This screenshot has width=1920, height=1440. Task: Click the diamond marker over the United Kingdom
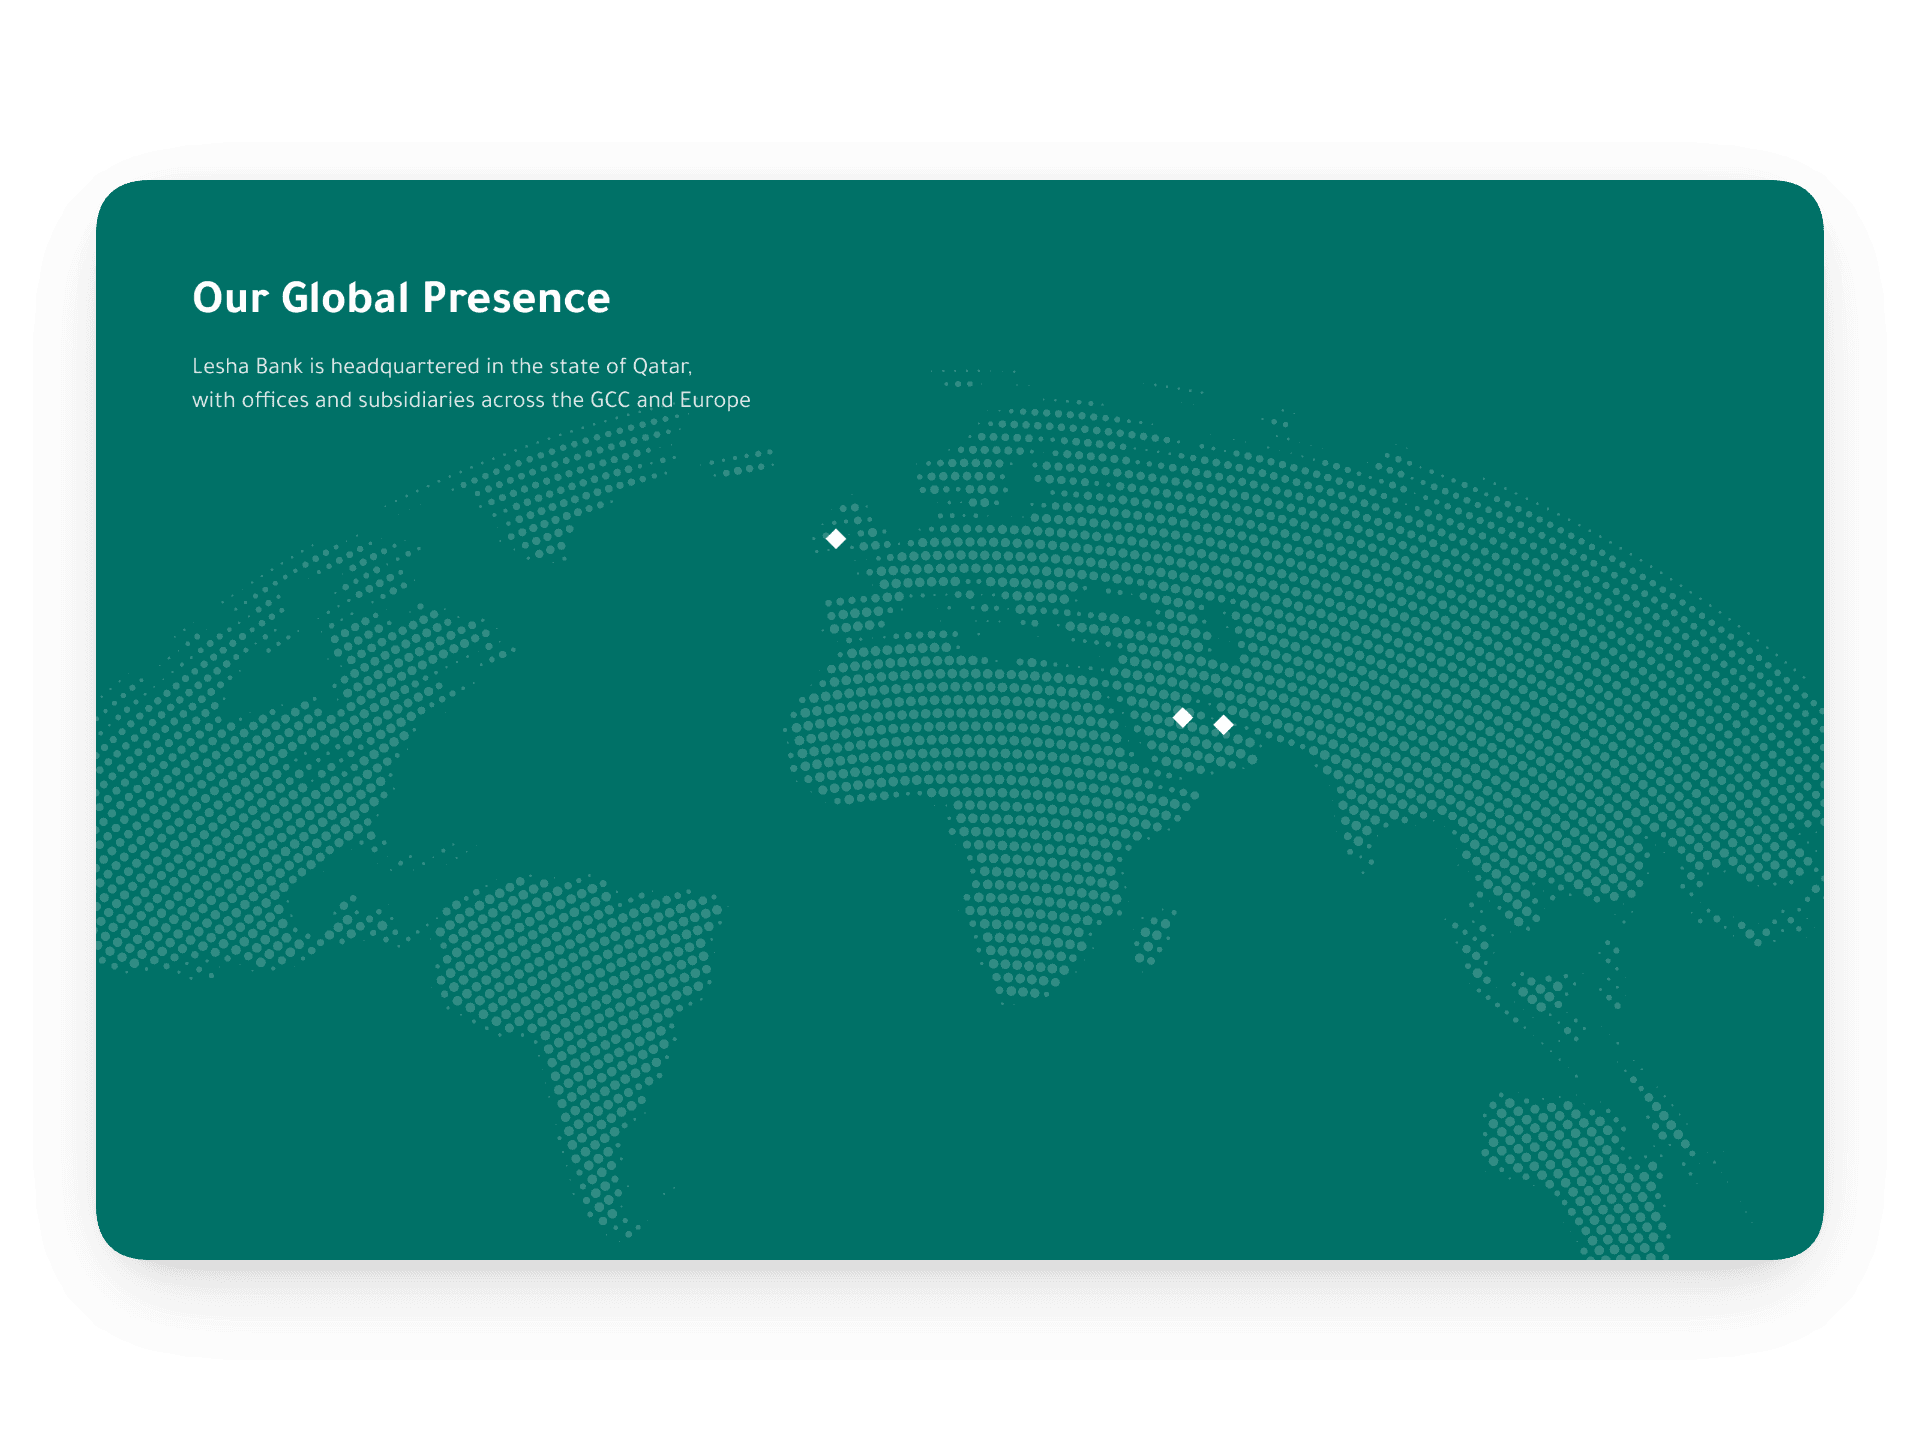(x=836, y=539)
